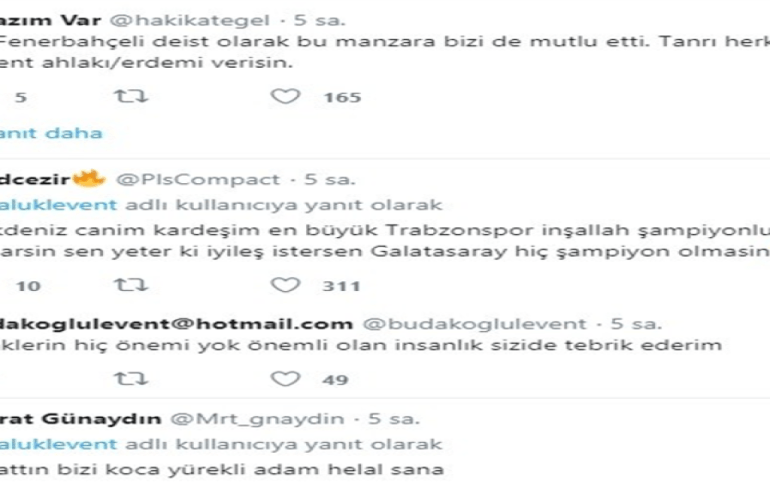
Task: Retweet the PlsCompact reply
Action: click(131, 285)
